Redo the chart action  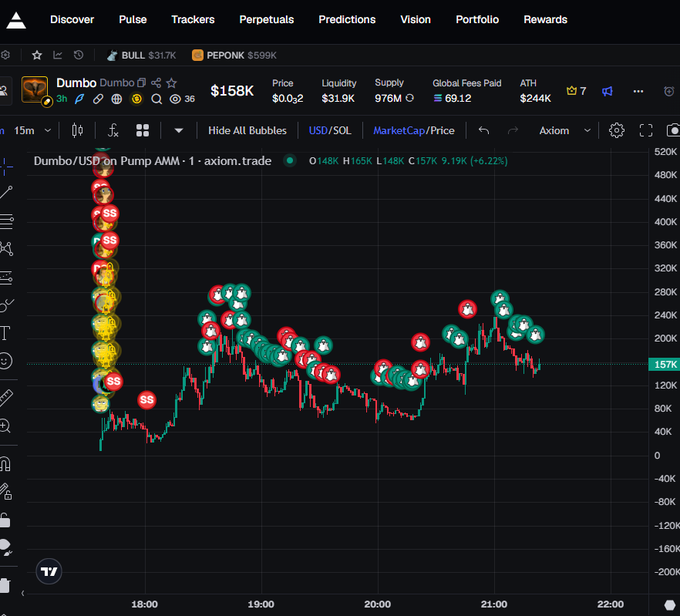513,131
